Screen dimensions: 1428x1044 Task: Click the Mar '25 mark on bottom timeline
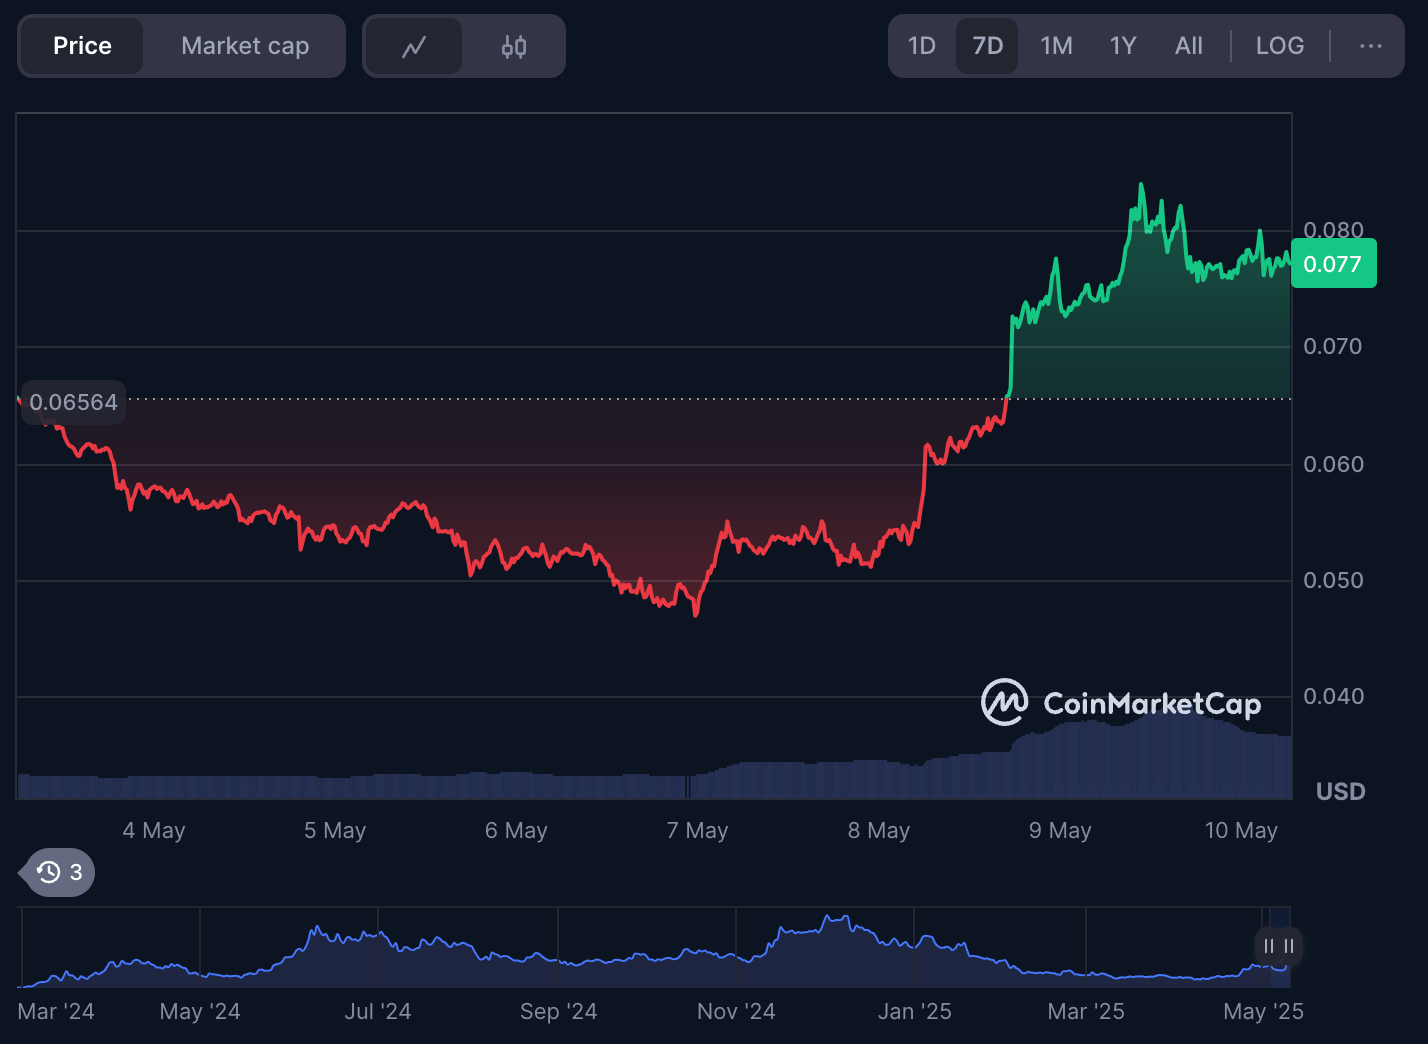1087,1011
